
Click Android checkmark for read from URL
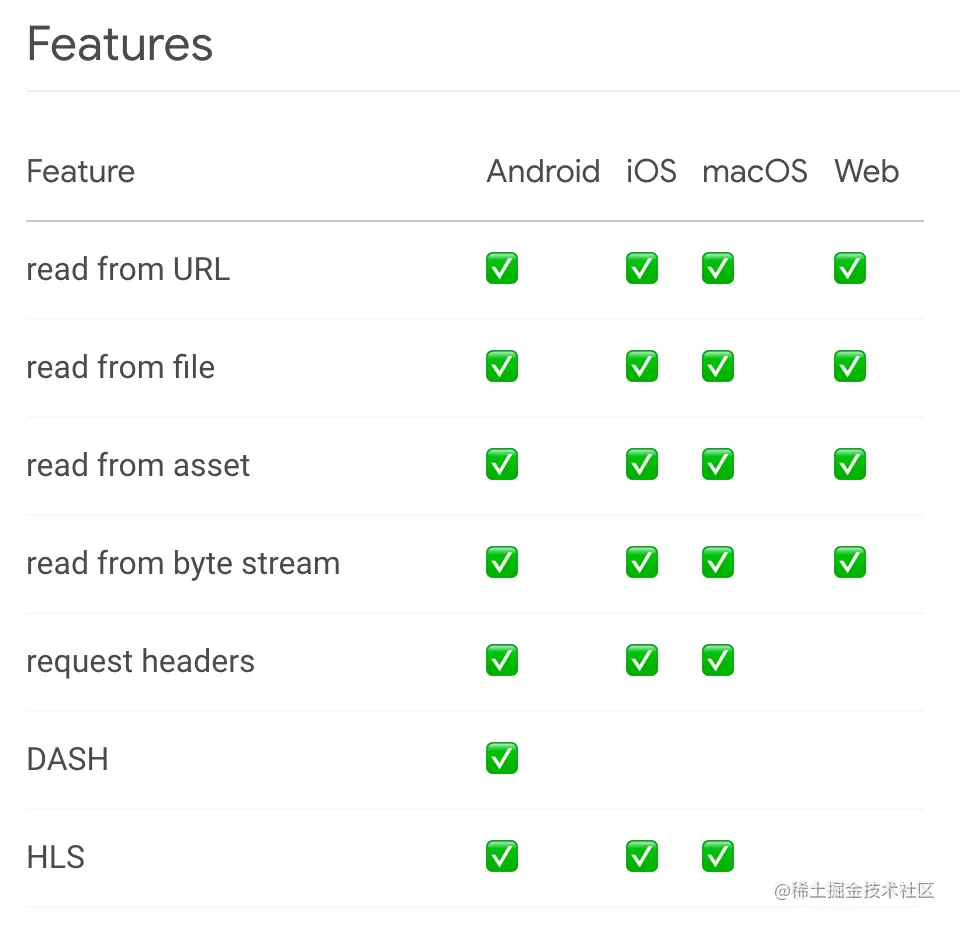501,268
